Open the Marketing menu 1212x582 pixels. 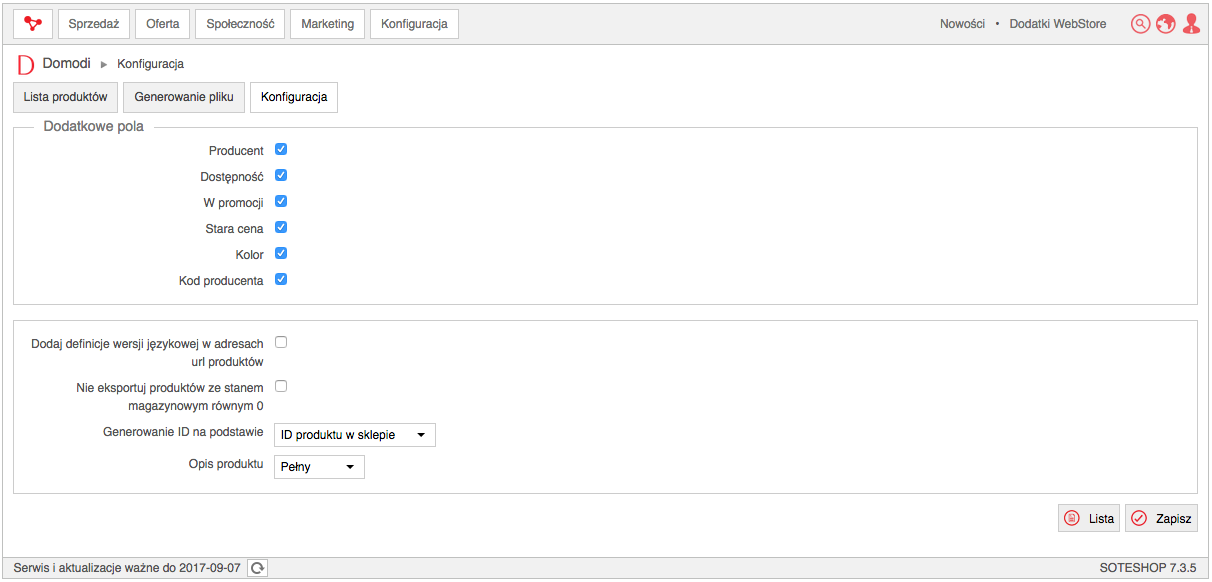pos(327,24)
